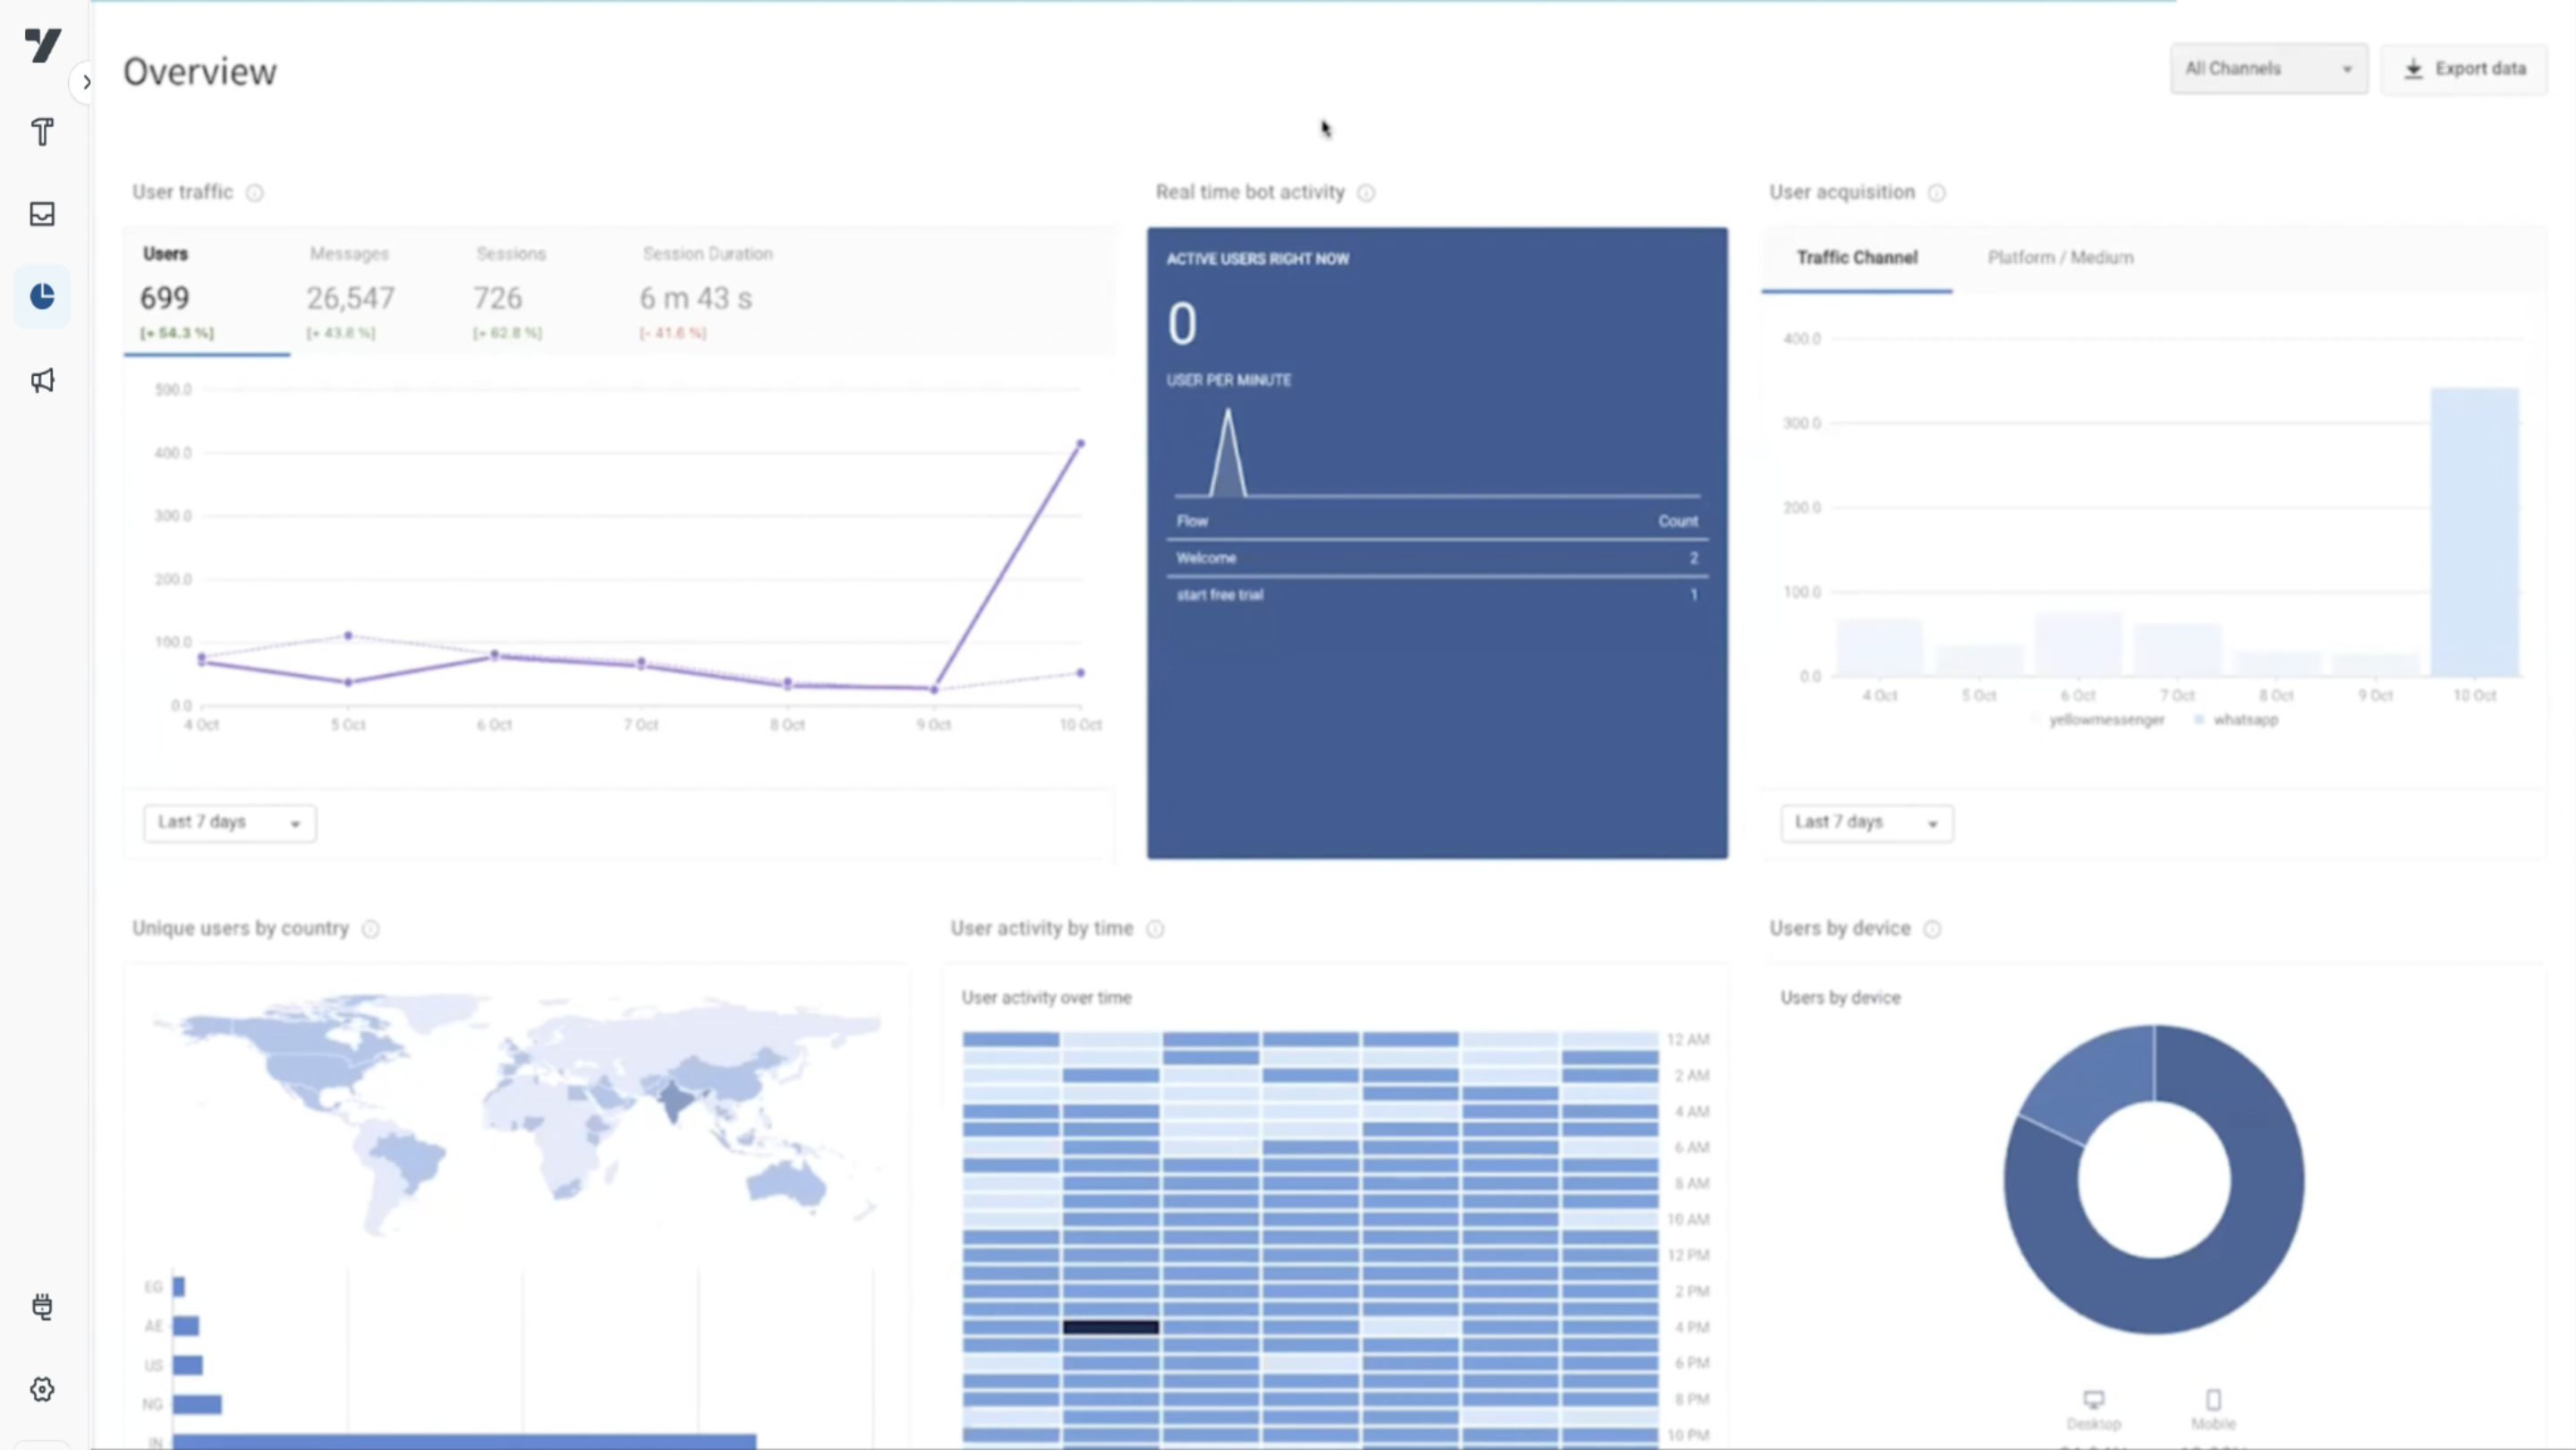Viewport: 2576px width, 1450px height.
Task: Switch to the Messages tab
Action: tap(348, 254)
